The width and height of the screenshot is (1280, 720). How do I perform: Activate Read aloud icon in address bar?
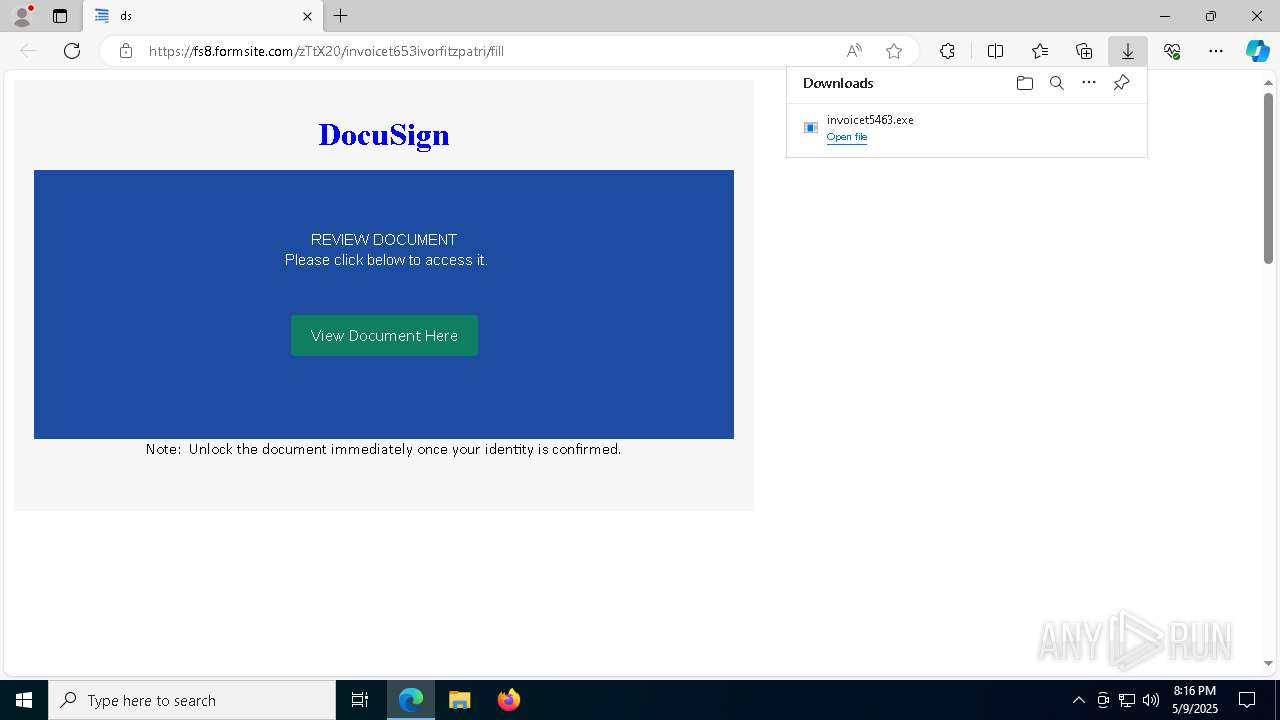pyautogui.click(x=854, y=51)
